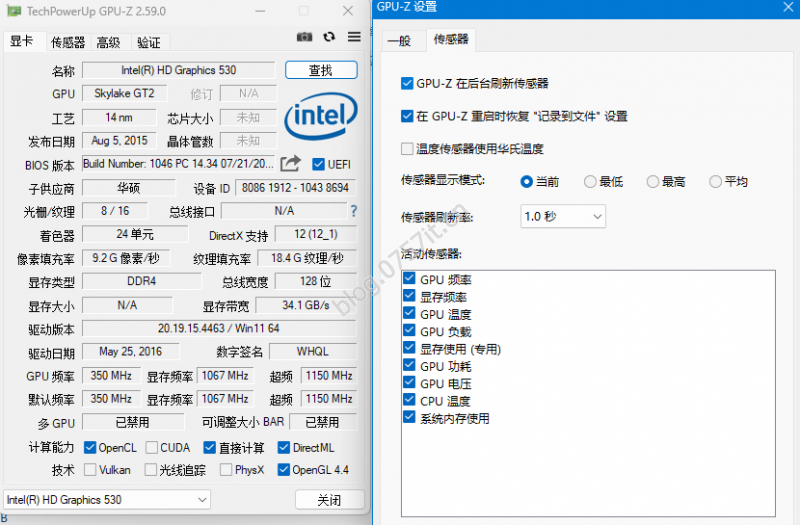Click the 显存类型 value DDR4
The height and width of the screenshot is (525, 800).
[142, 281]
